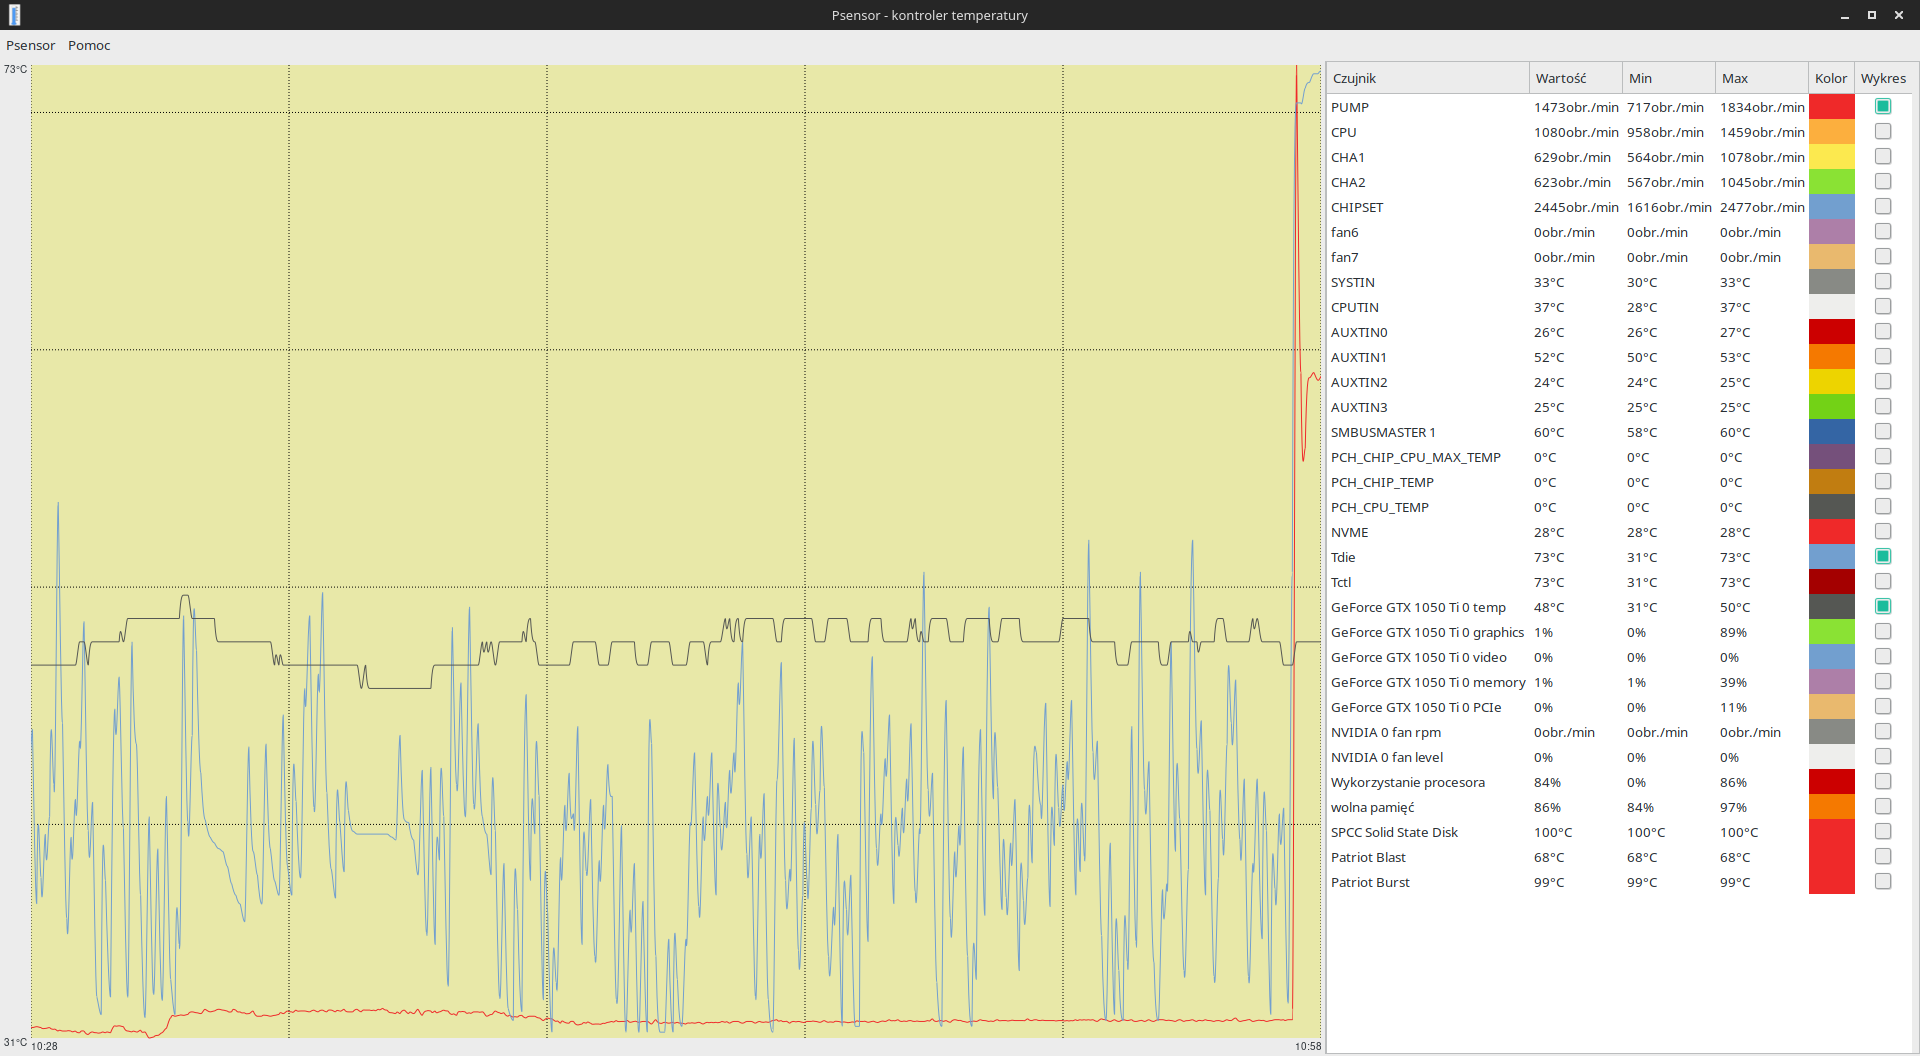
Task: Select the PCH_CHIP_CPU_MAX_TEMP sensor
Action: 1415,457
